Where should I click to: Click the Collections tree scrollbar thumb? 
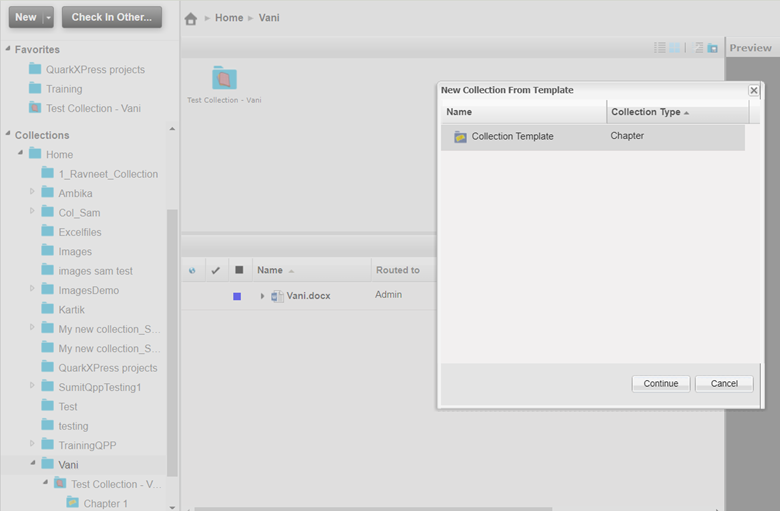(172, 342)
